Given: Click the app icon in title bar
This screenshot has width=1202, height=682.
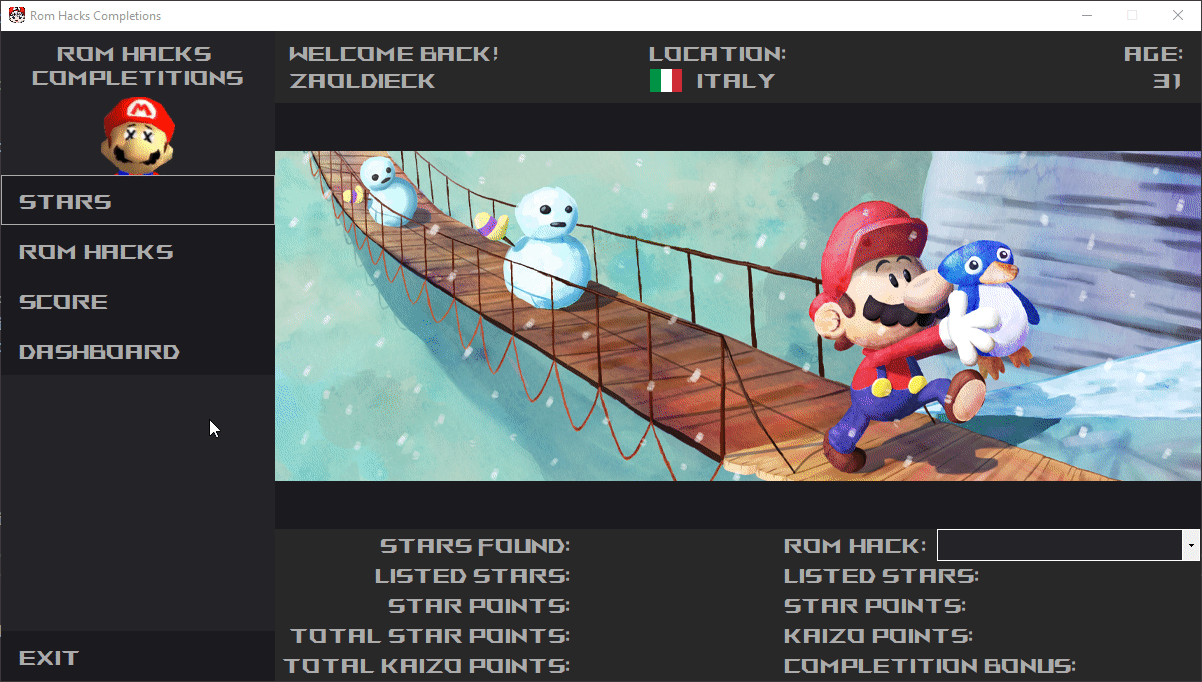Looking at the screenshot, I should point(17,15).
